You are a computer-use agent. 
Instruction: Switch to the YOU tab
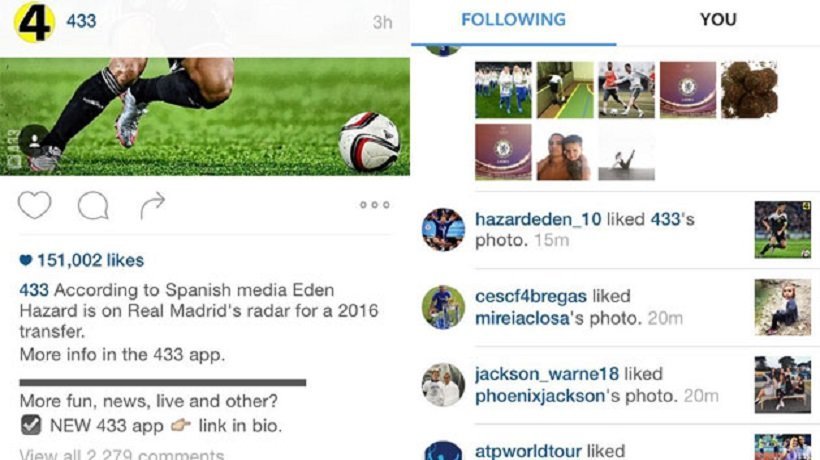pyautogui.click(x=718, y=20)
